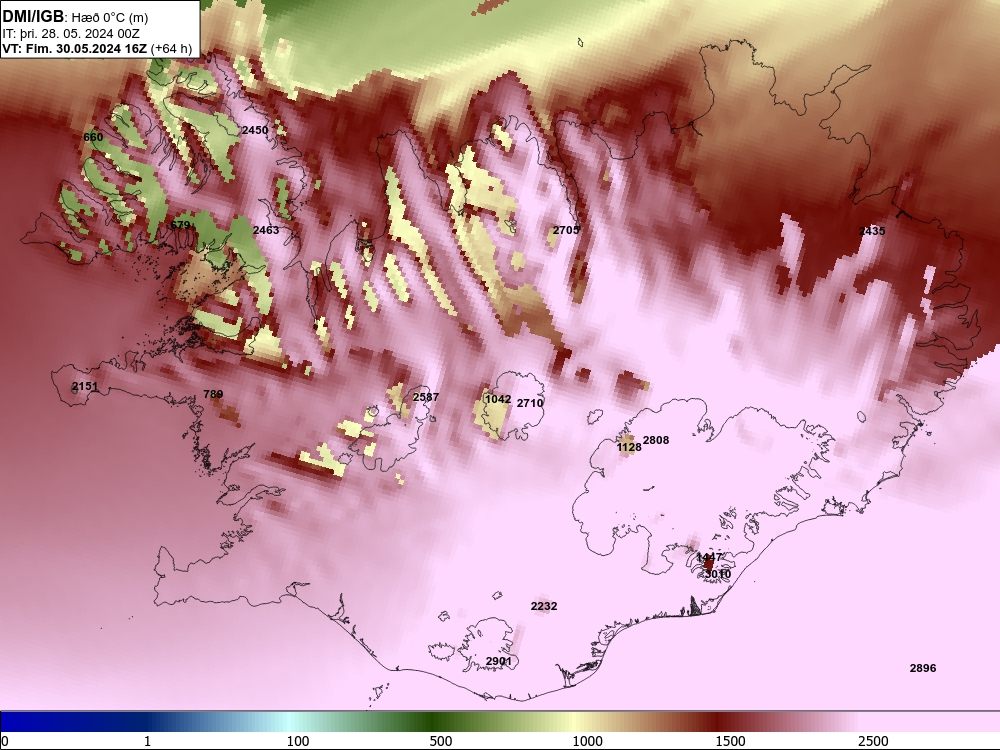This screenshot has width=1000, height=750.
Task: Click the 2808 value label
Action: [x=656, y=440]
